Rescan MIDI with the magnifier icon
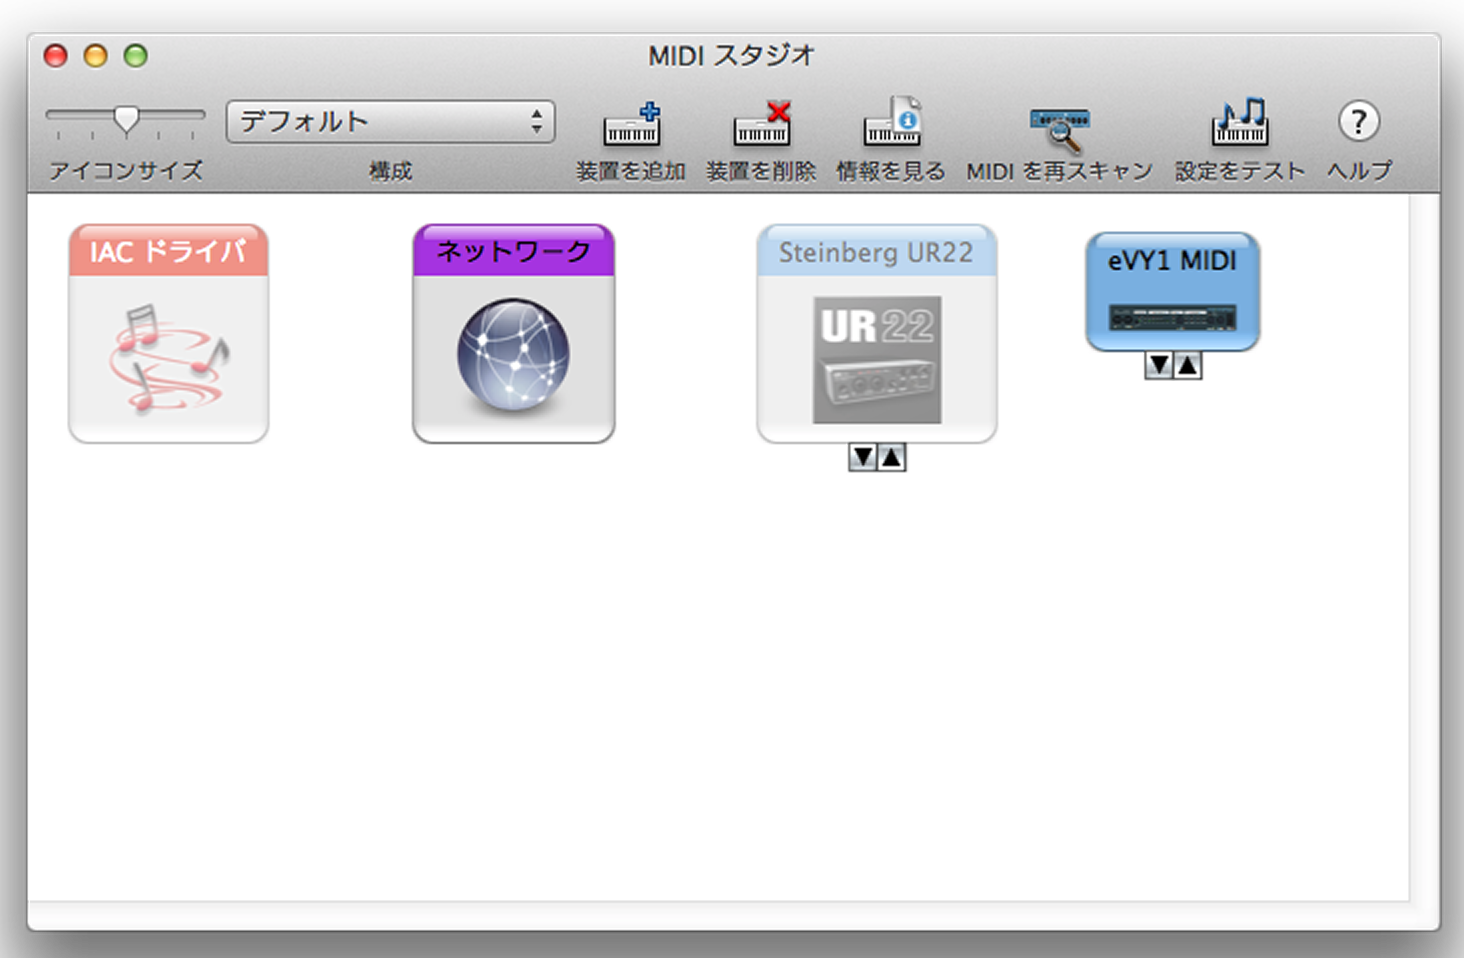The height and width of the screenshot is (958, 1464). (x=1060, y=129)
